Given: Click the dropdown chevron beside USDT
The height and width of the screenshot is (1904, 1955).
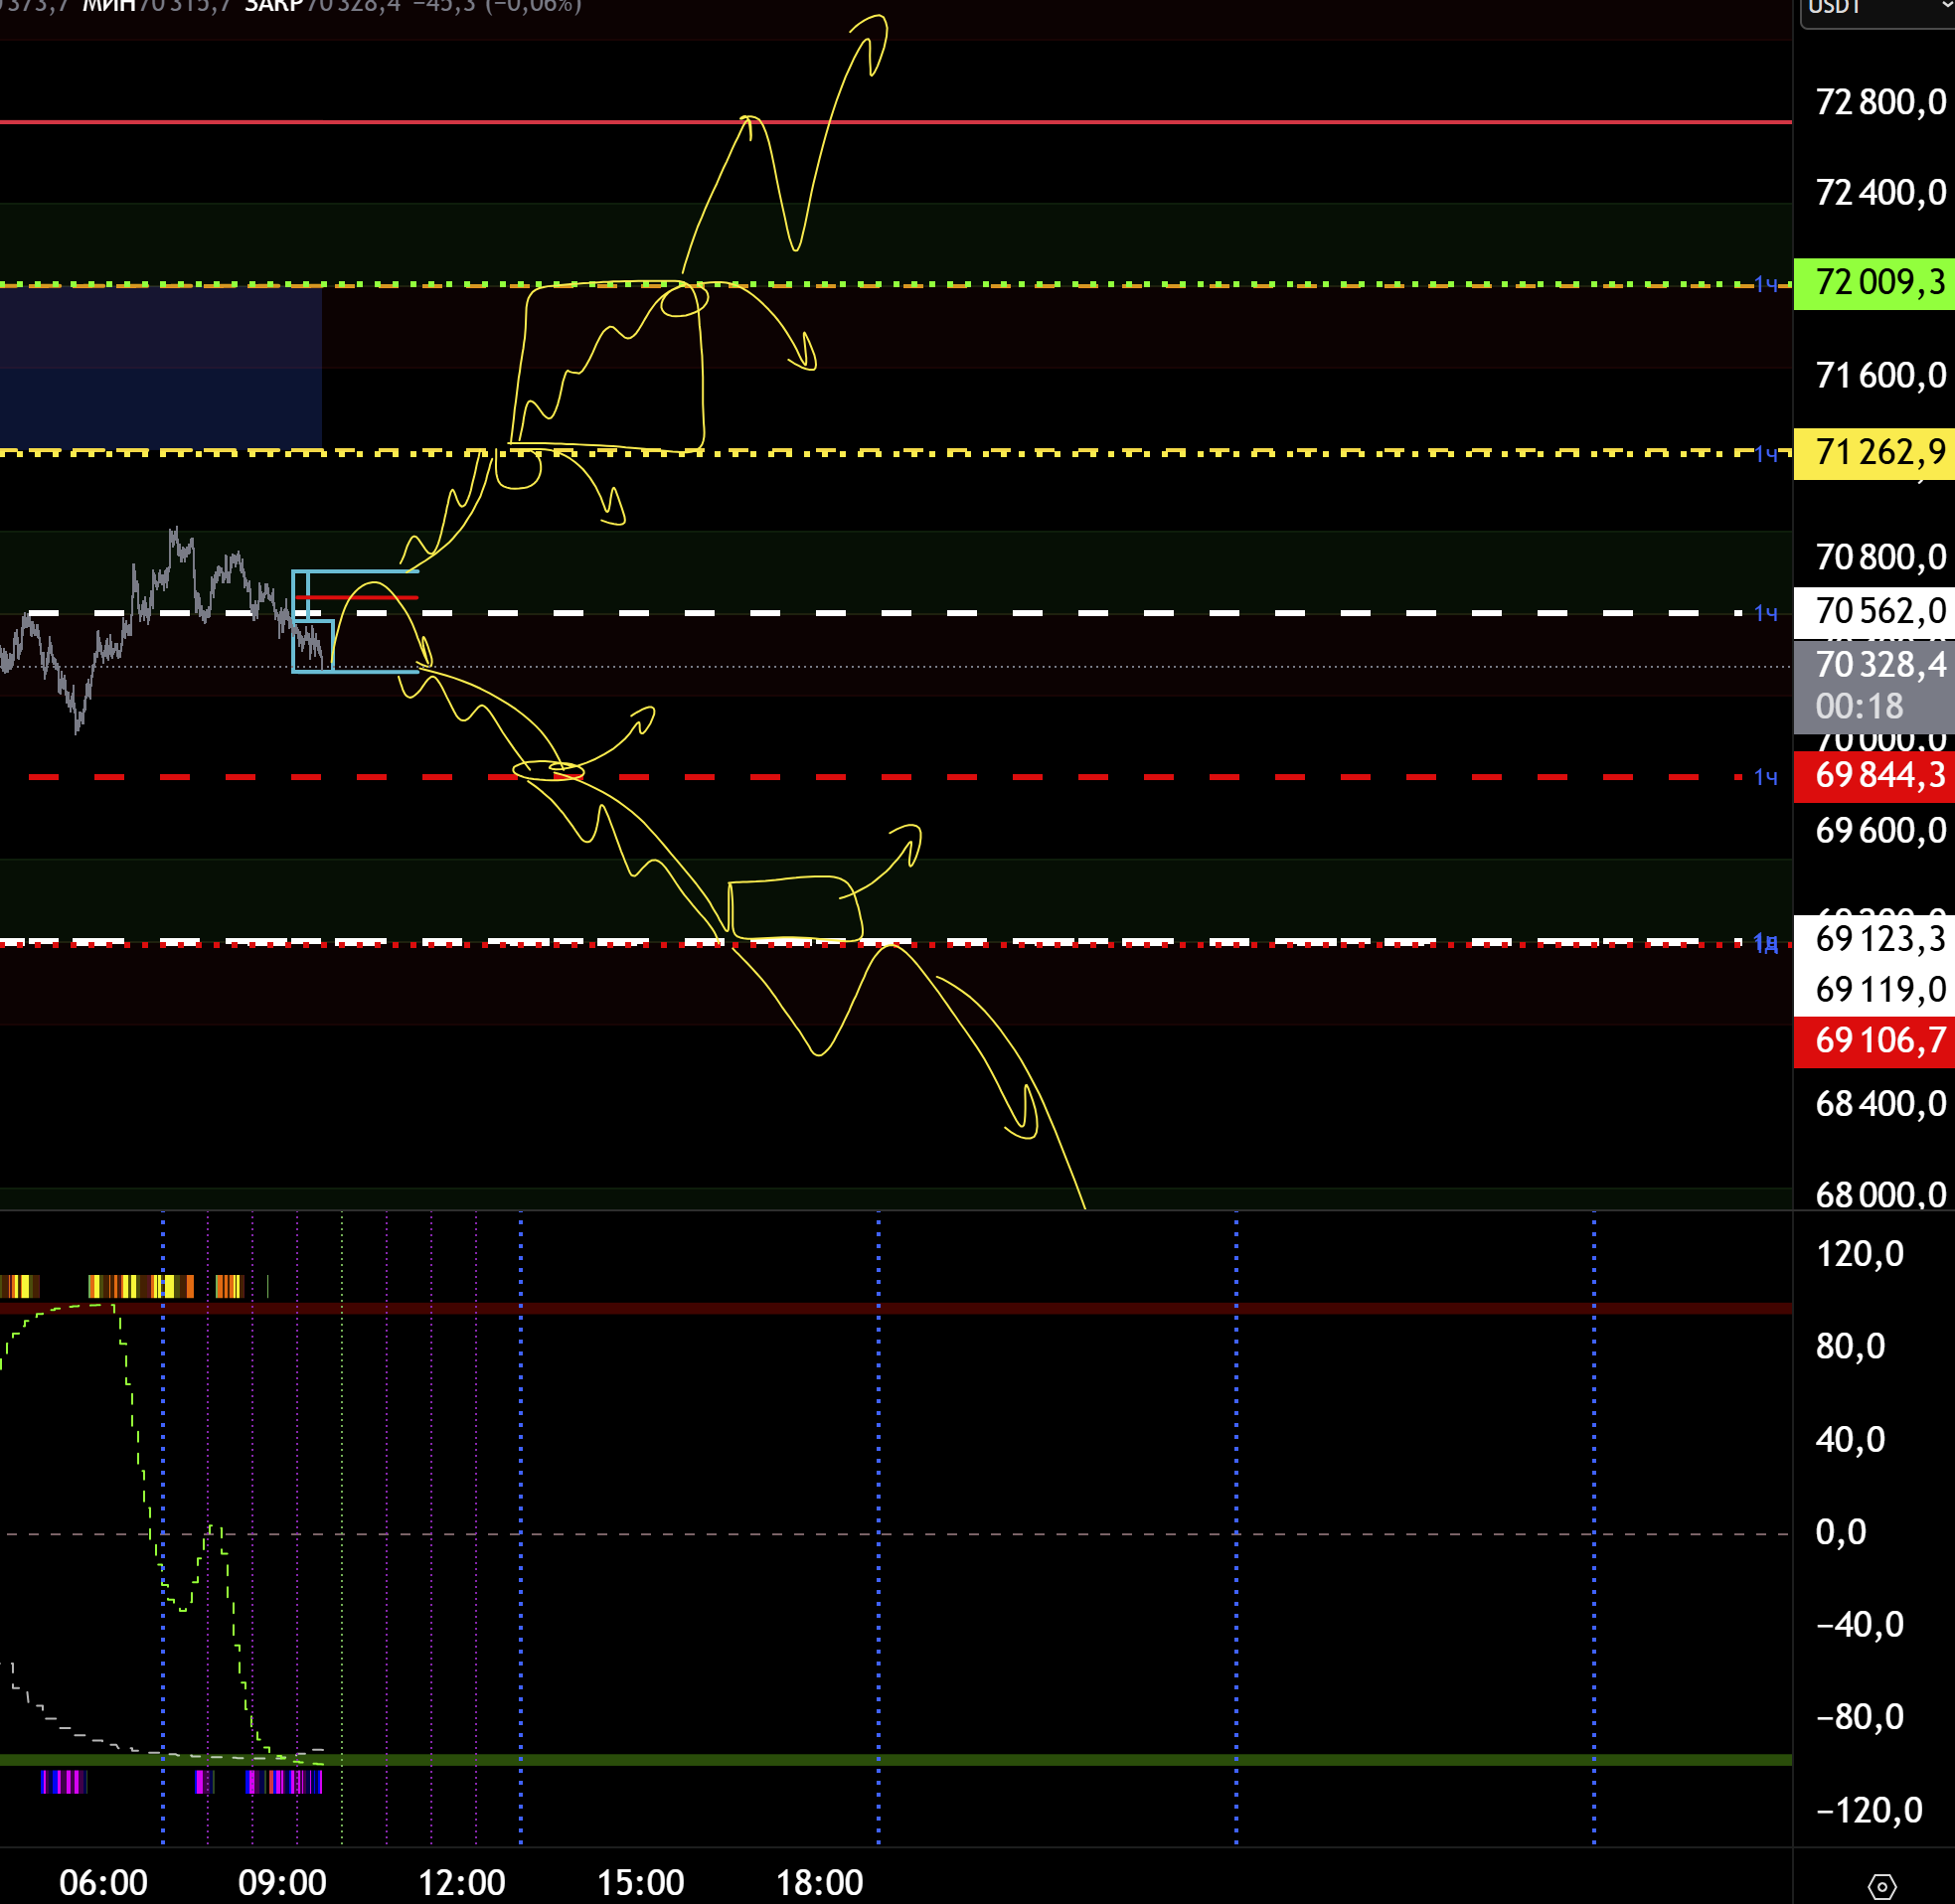Looking at the screenshot, I should tap(1946, 6).
